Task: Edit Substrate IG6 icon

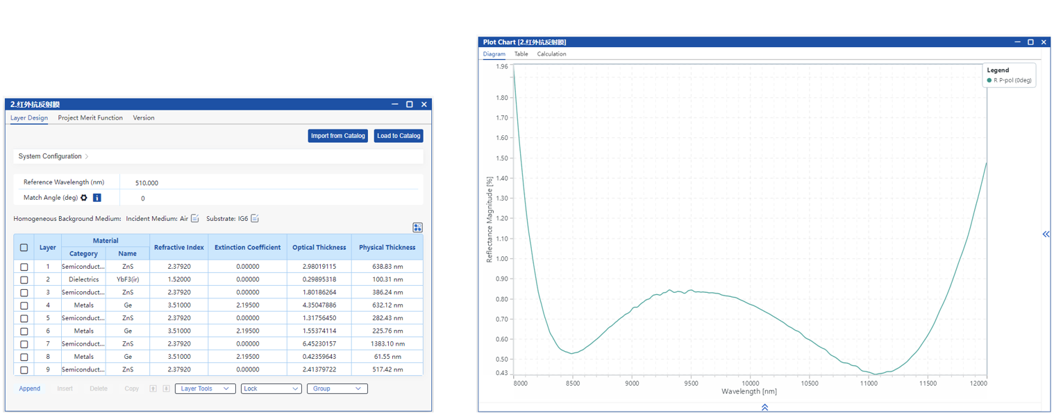Action: pyautogui.click(x=255, y=219)
